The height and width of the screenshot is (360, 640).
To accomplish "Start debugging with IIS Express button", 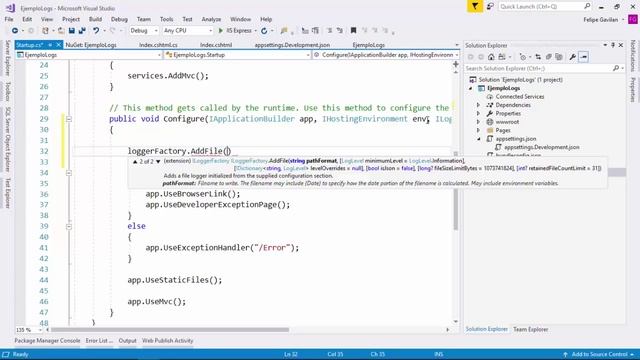I will (235, 31).
